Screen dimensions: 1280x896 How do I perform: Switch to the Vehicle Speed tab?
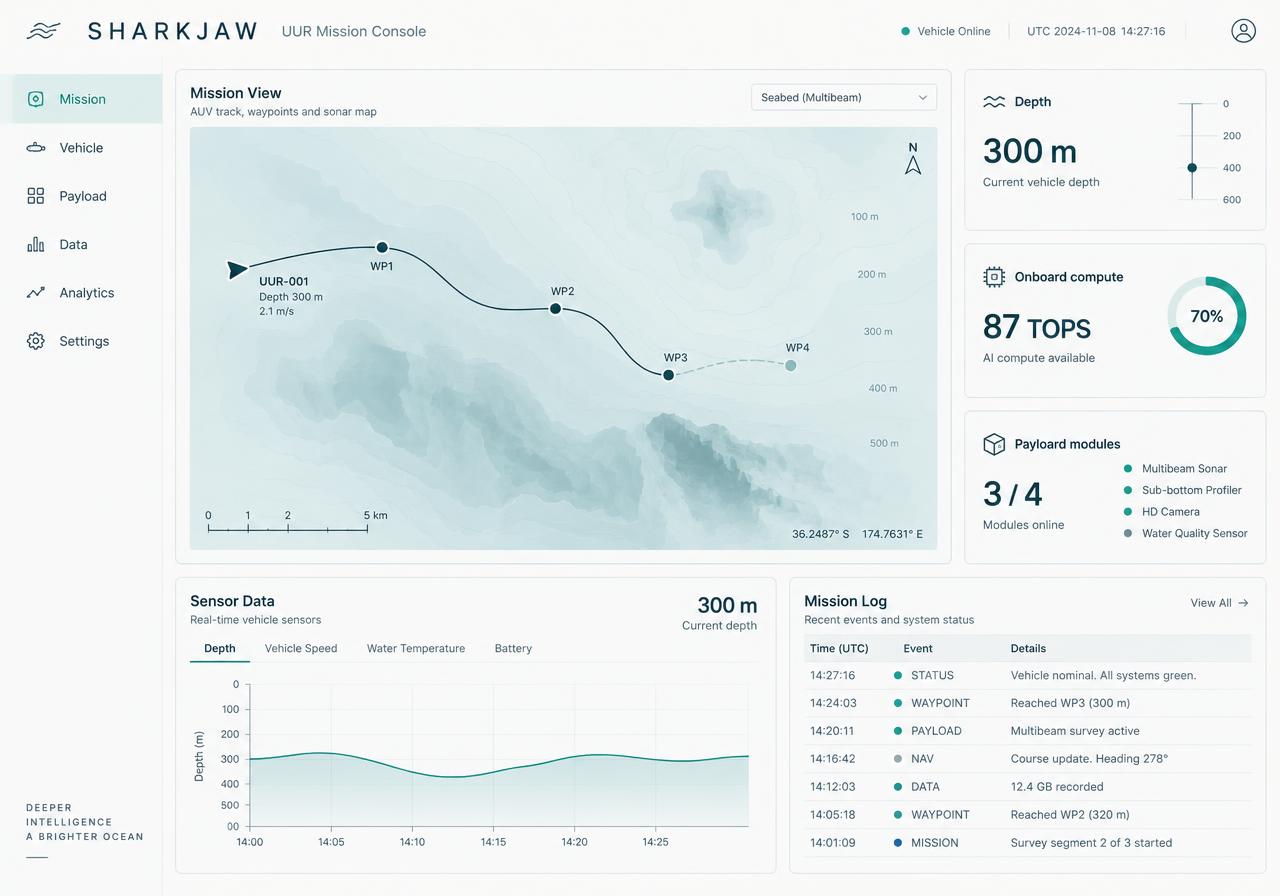[301, 649]
